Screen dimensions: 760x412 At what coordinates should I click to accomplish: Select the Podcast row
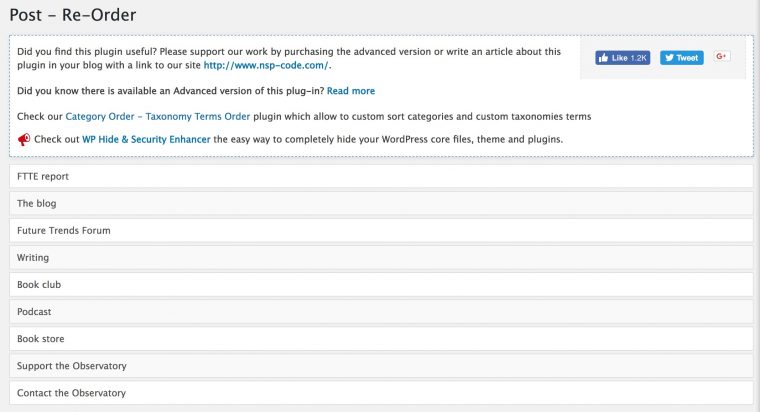[x=381, y=312]
